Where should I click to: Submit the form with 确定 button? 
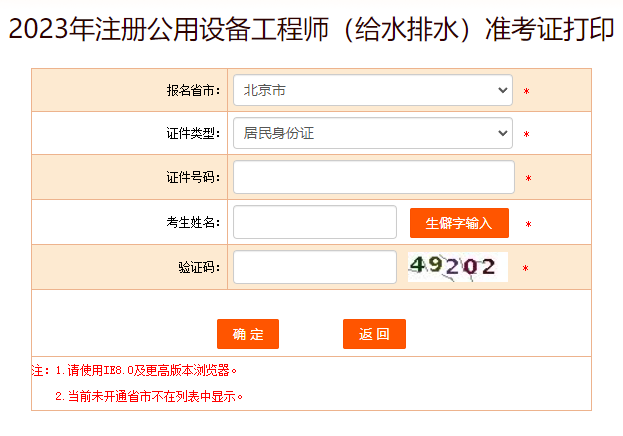(x=248, y=334)
